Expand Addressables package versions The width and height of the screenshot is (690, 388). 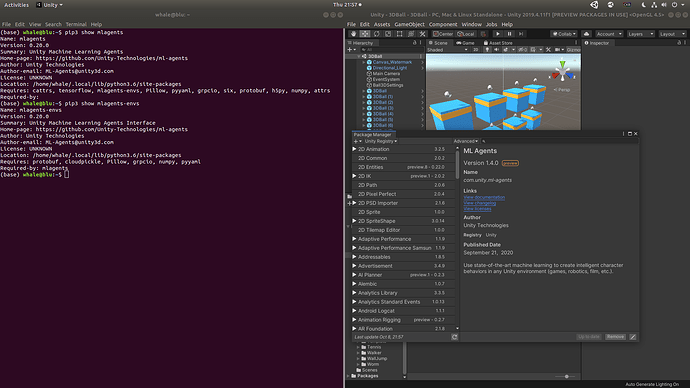coord(354,257)
